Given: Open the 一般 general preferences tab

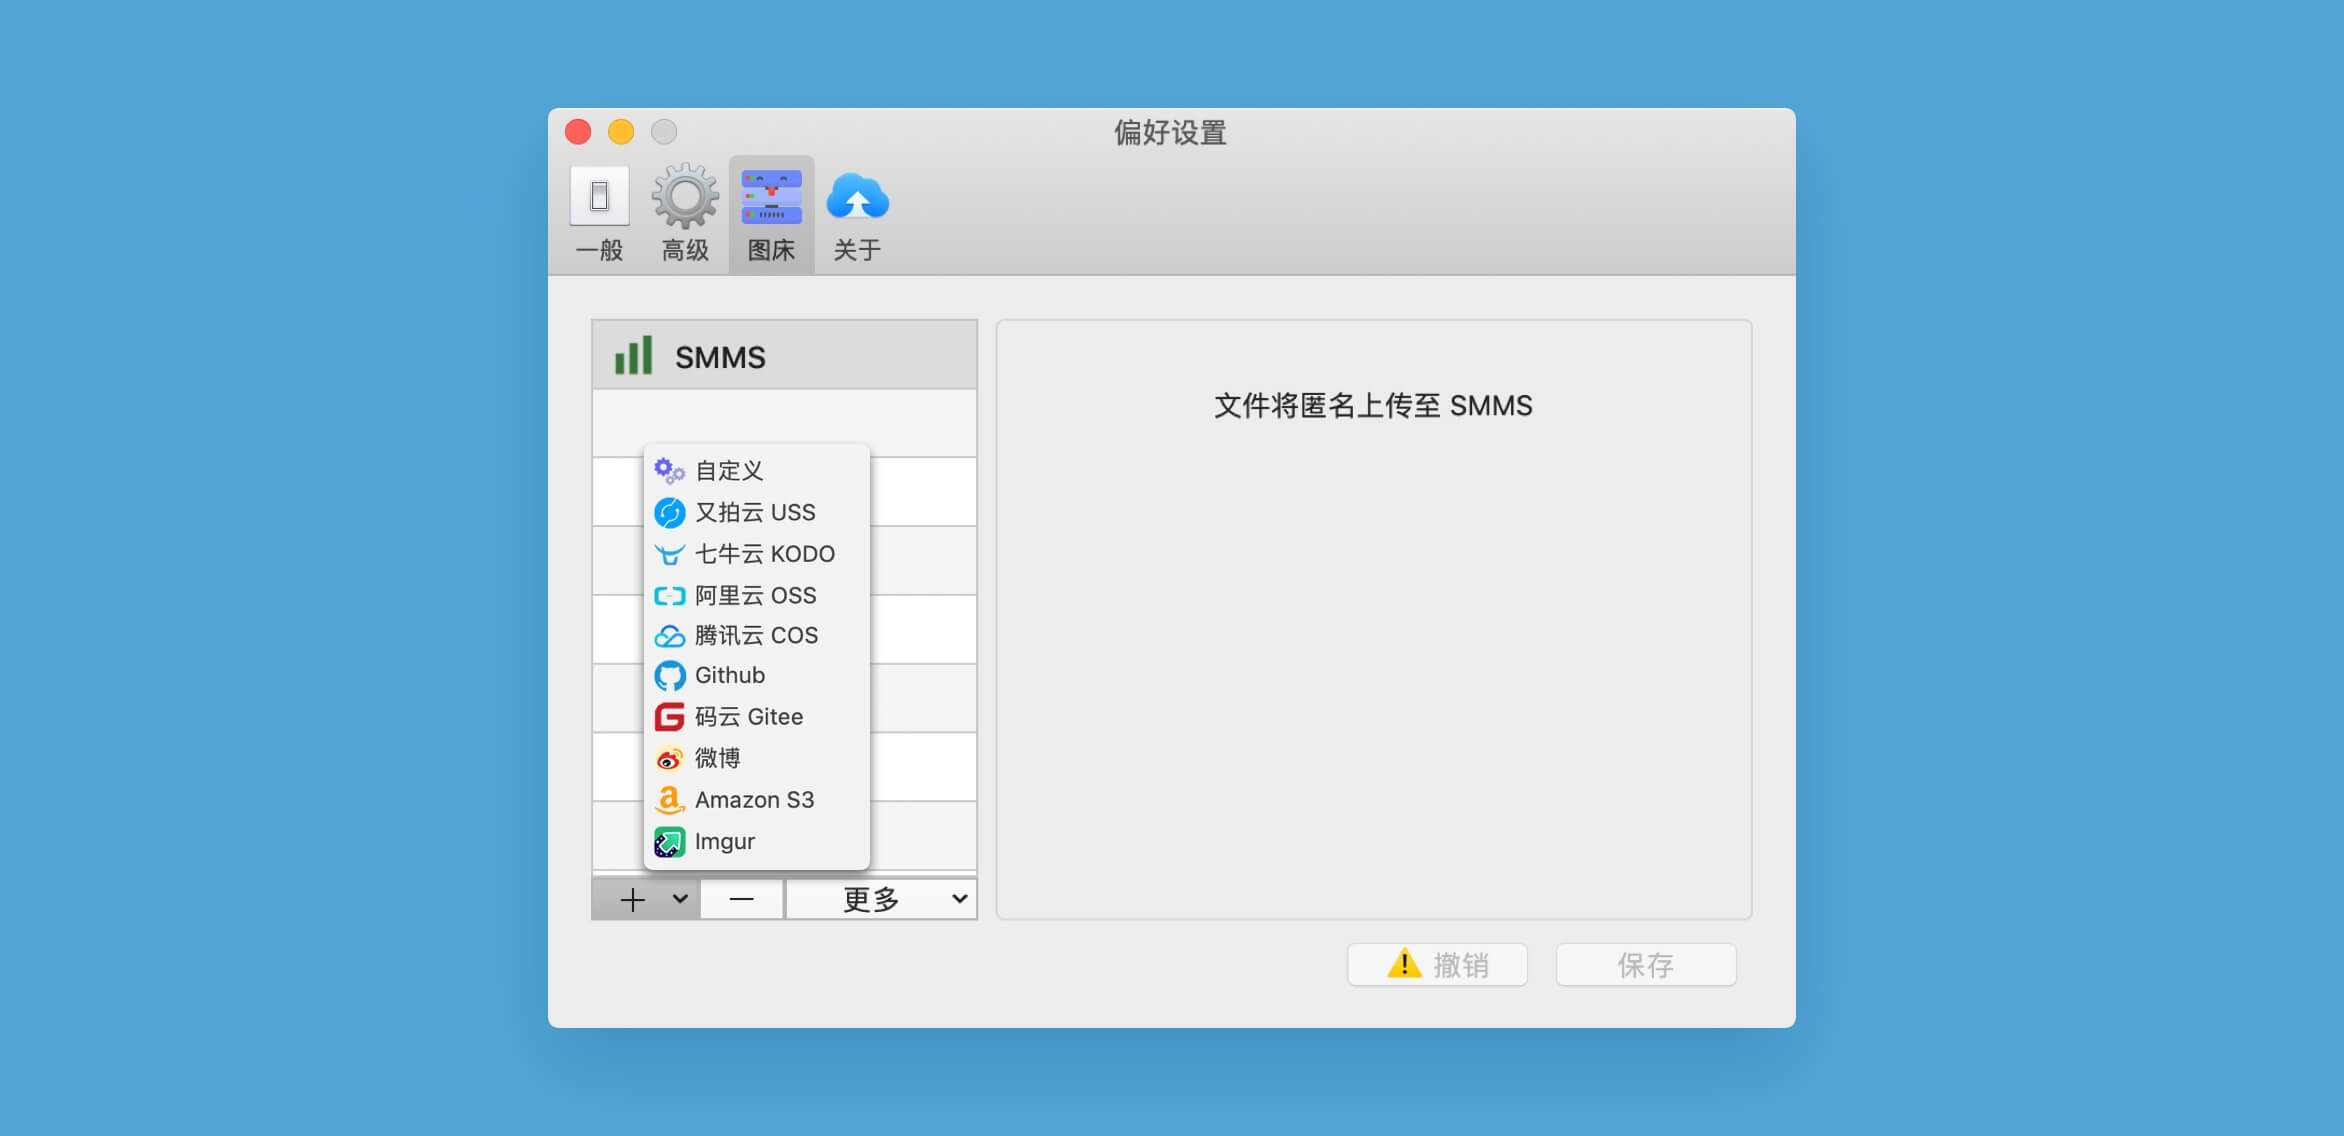Looking at the screenshot, I should pyautogui.click(x=600, y=214).
